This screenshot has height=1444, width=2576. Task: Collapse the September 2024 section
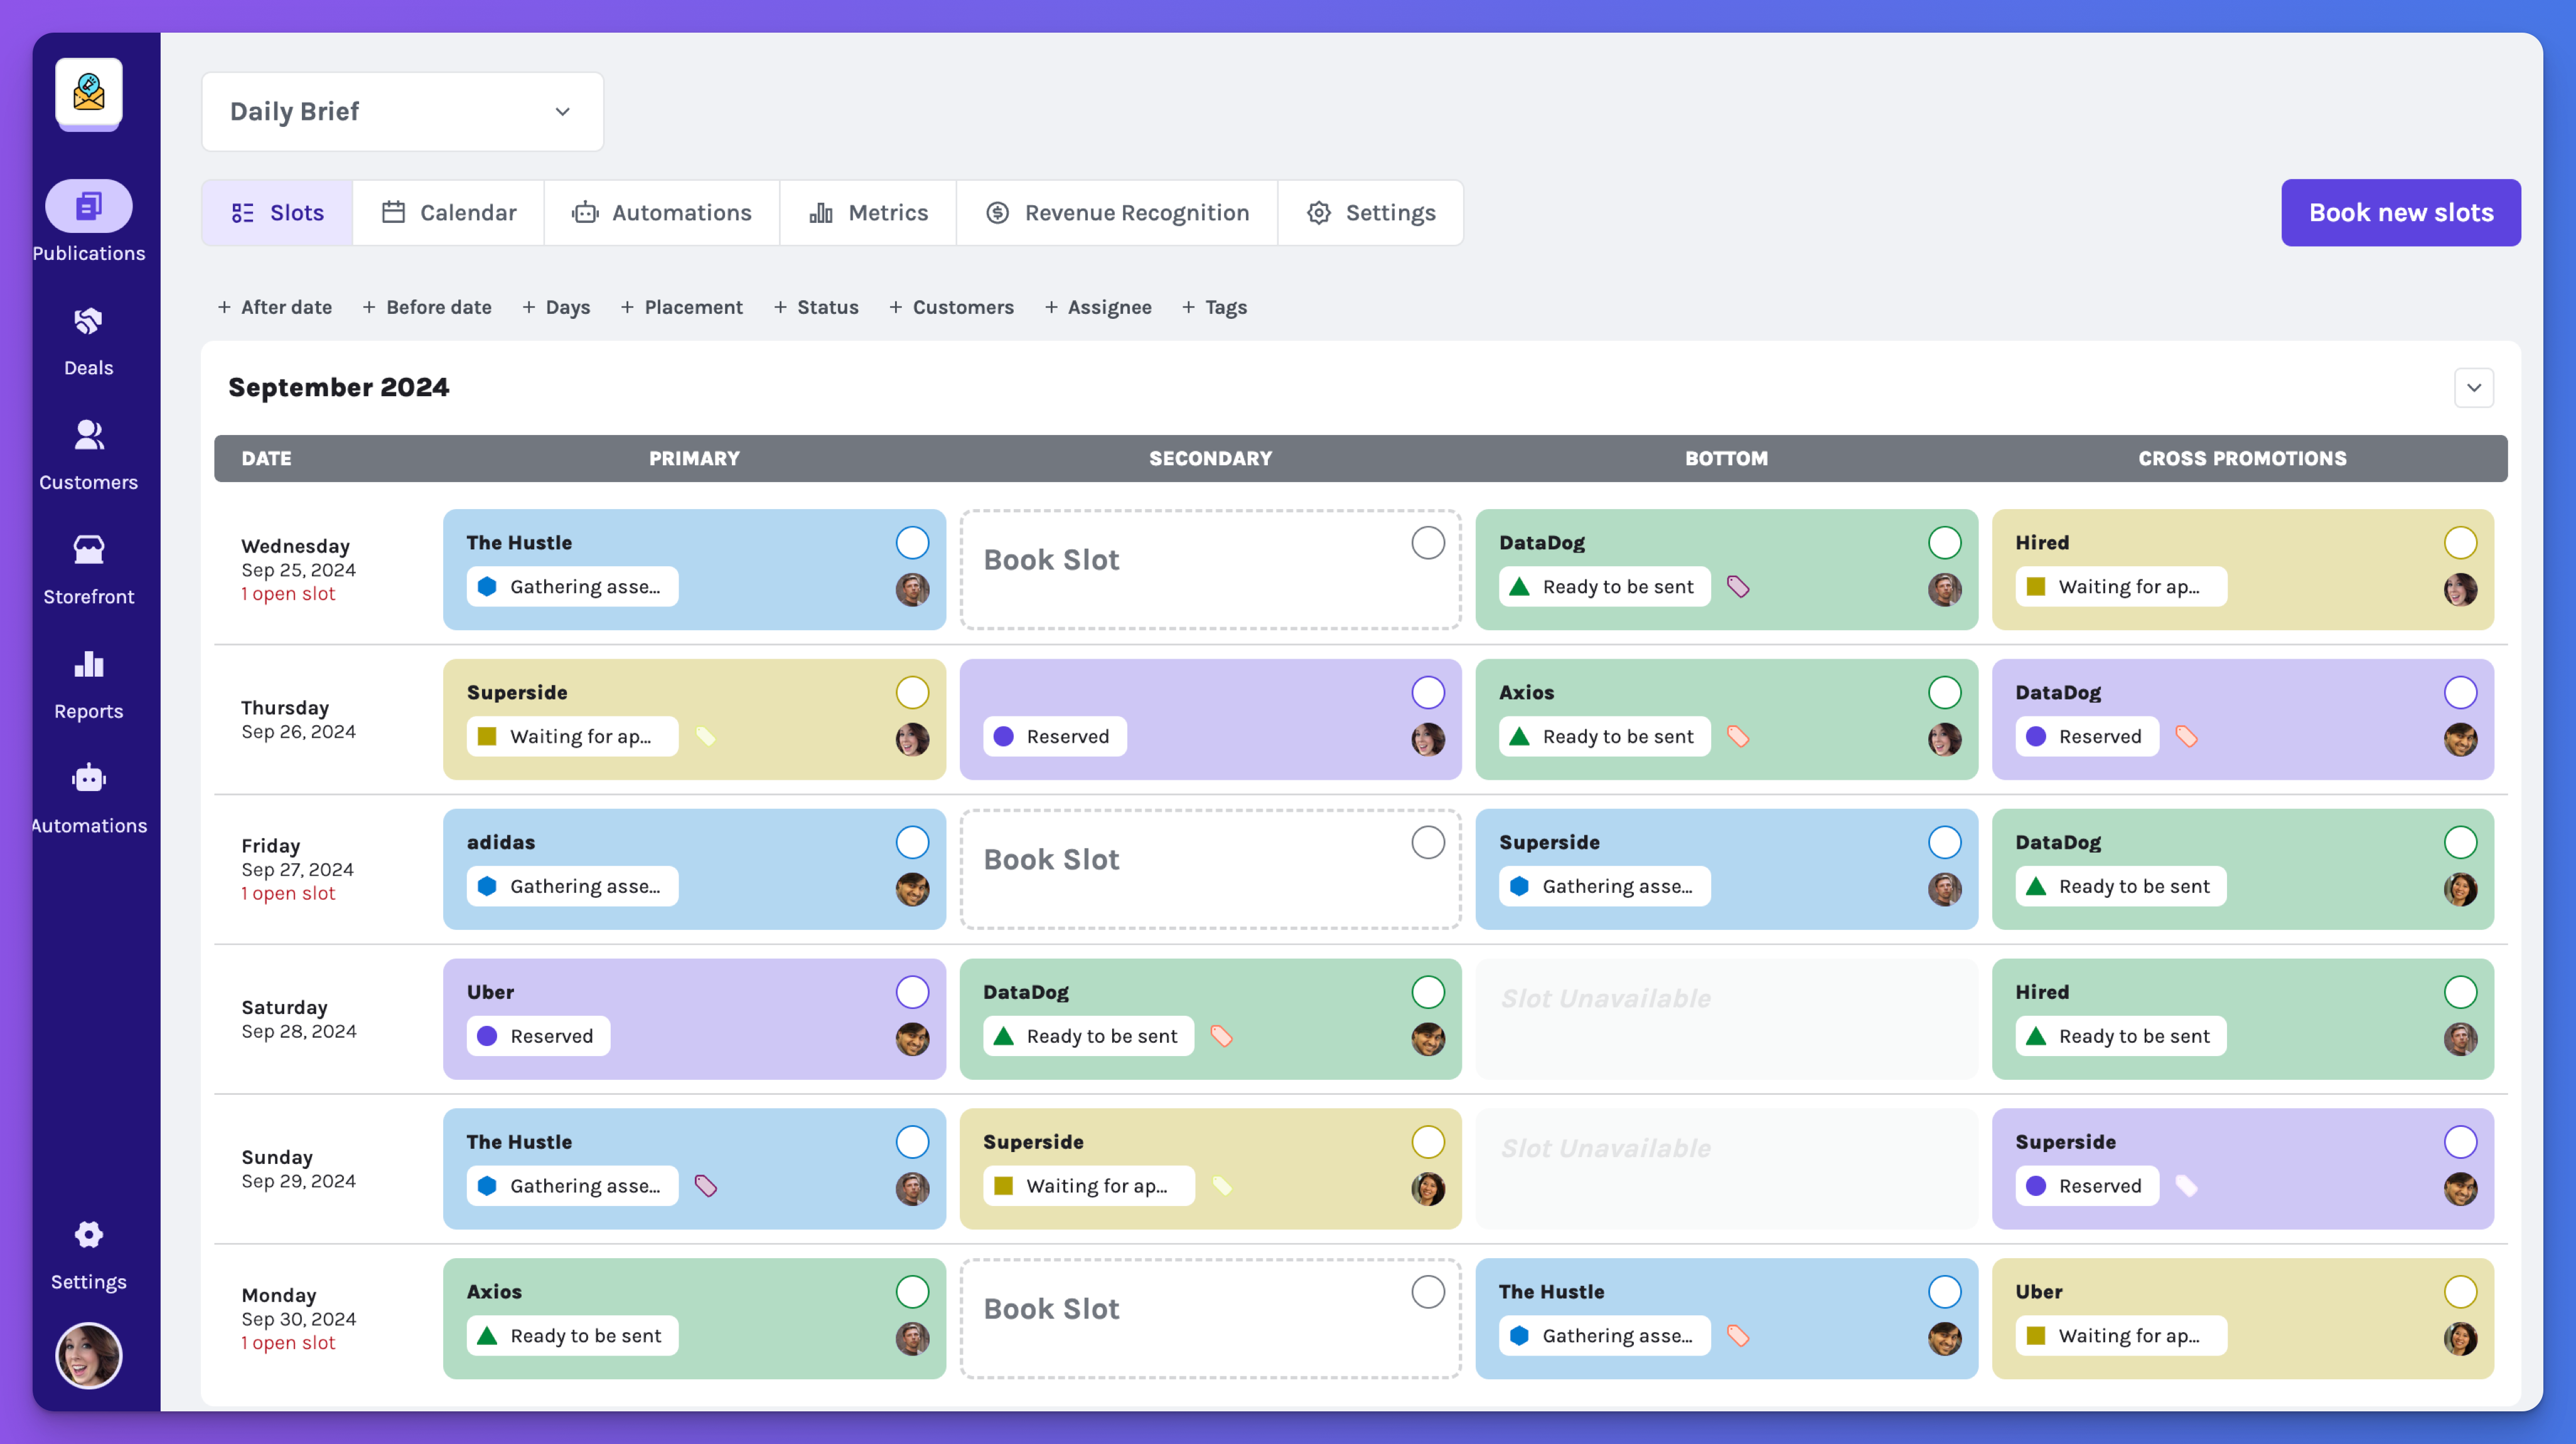click(2473, 388)
